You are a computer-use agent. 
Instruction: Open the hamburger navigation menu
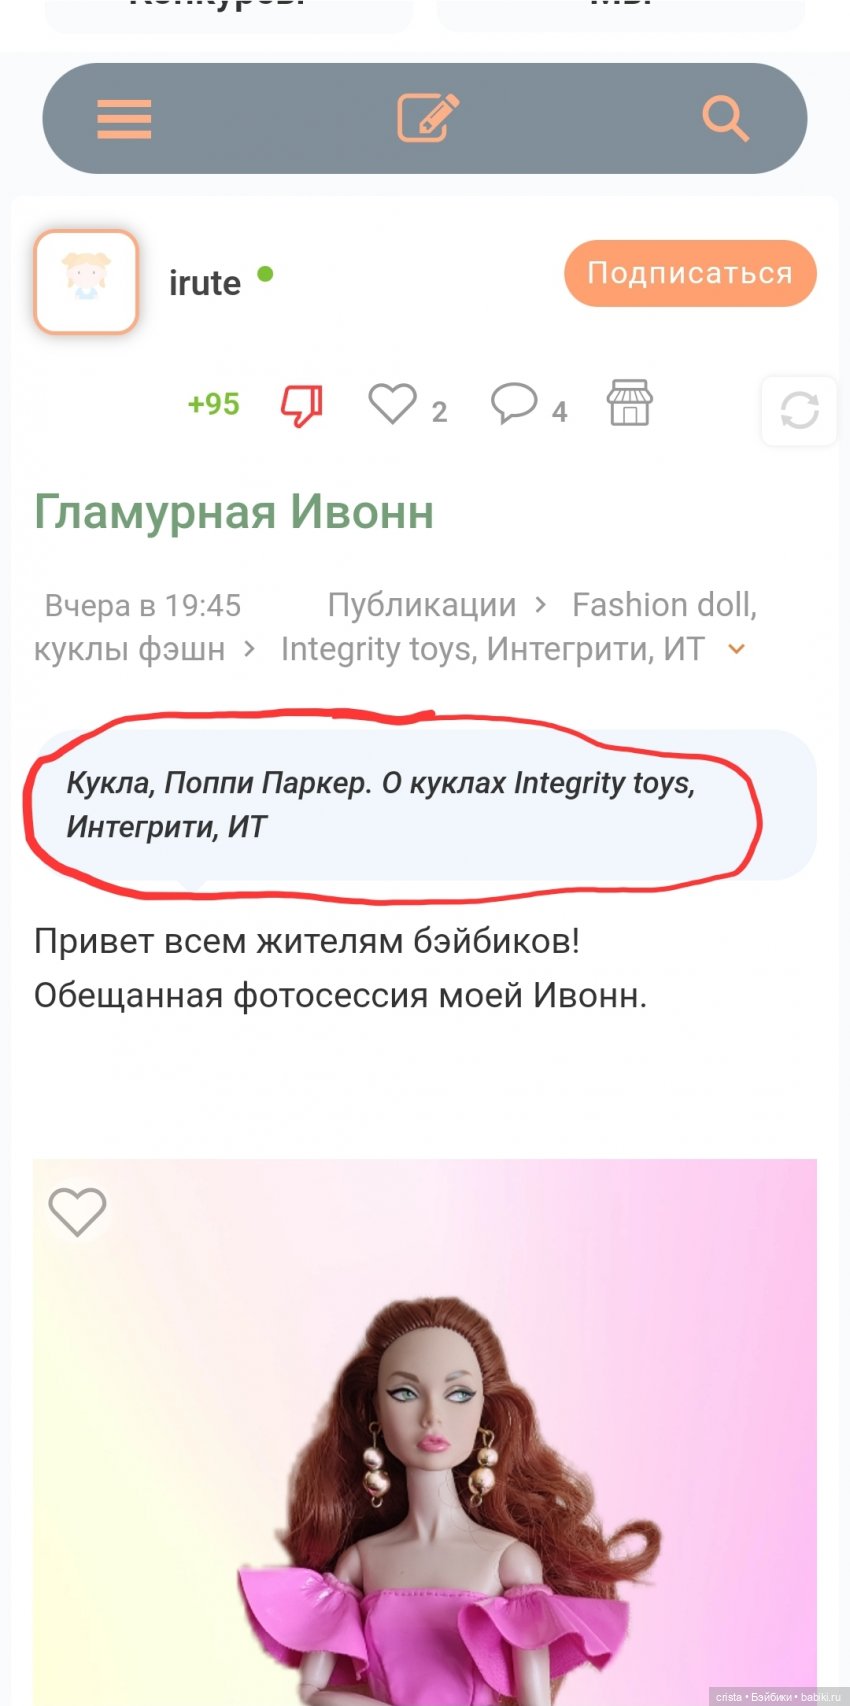tap(124, 119)
